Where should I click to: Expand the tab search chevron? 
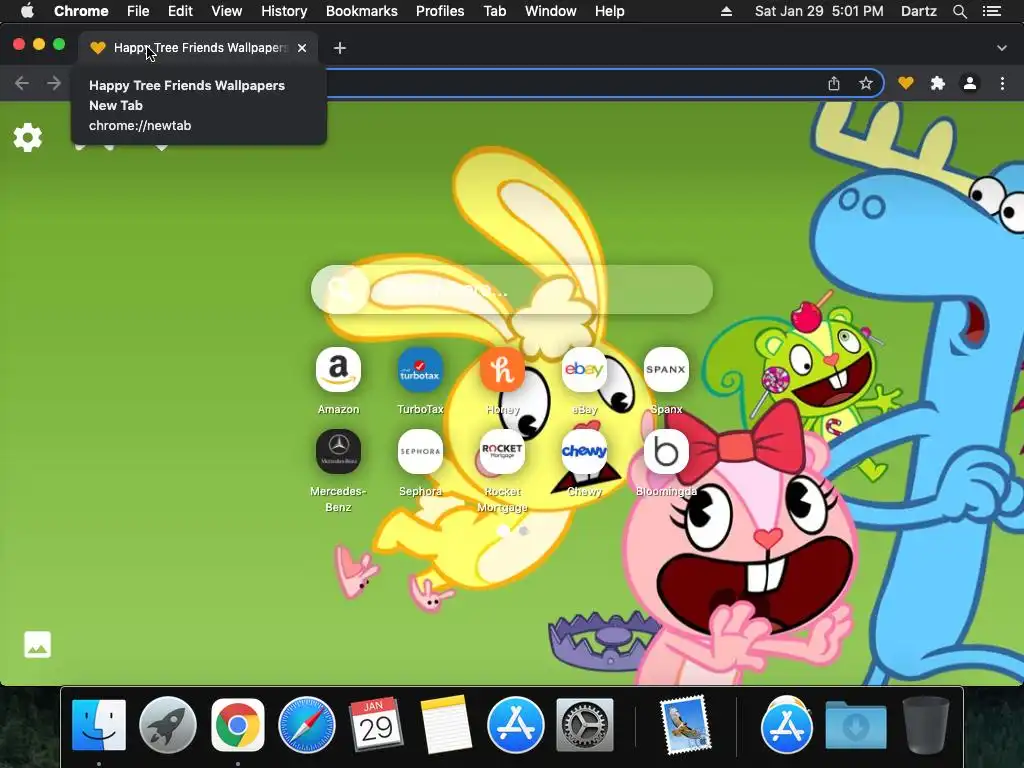click(1002, 48)
